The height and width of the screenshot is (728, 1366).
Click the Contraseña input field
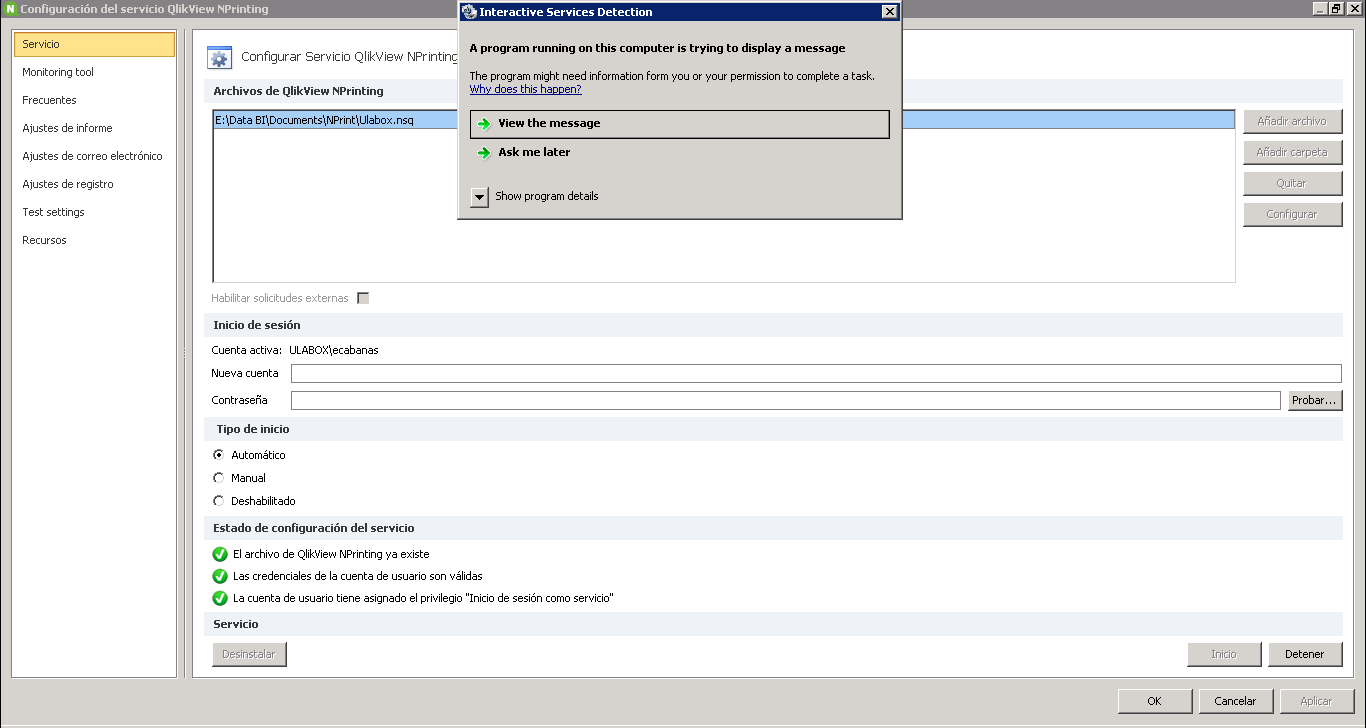pyautogui.click(x=785, y=400)
